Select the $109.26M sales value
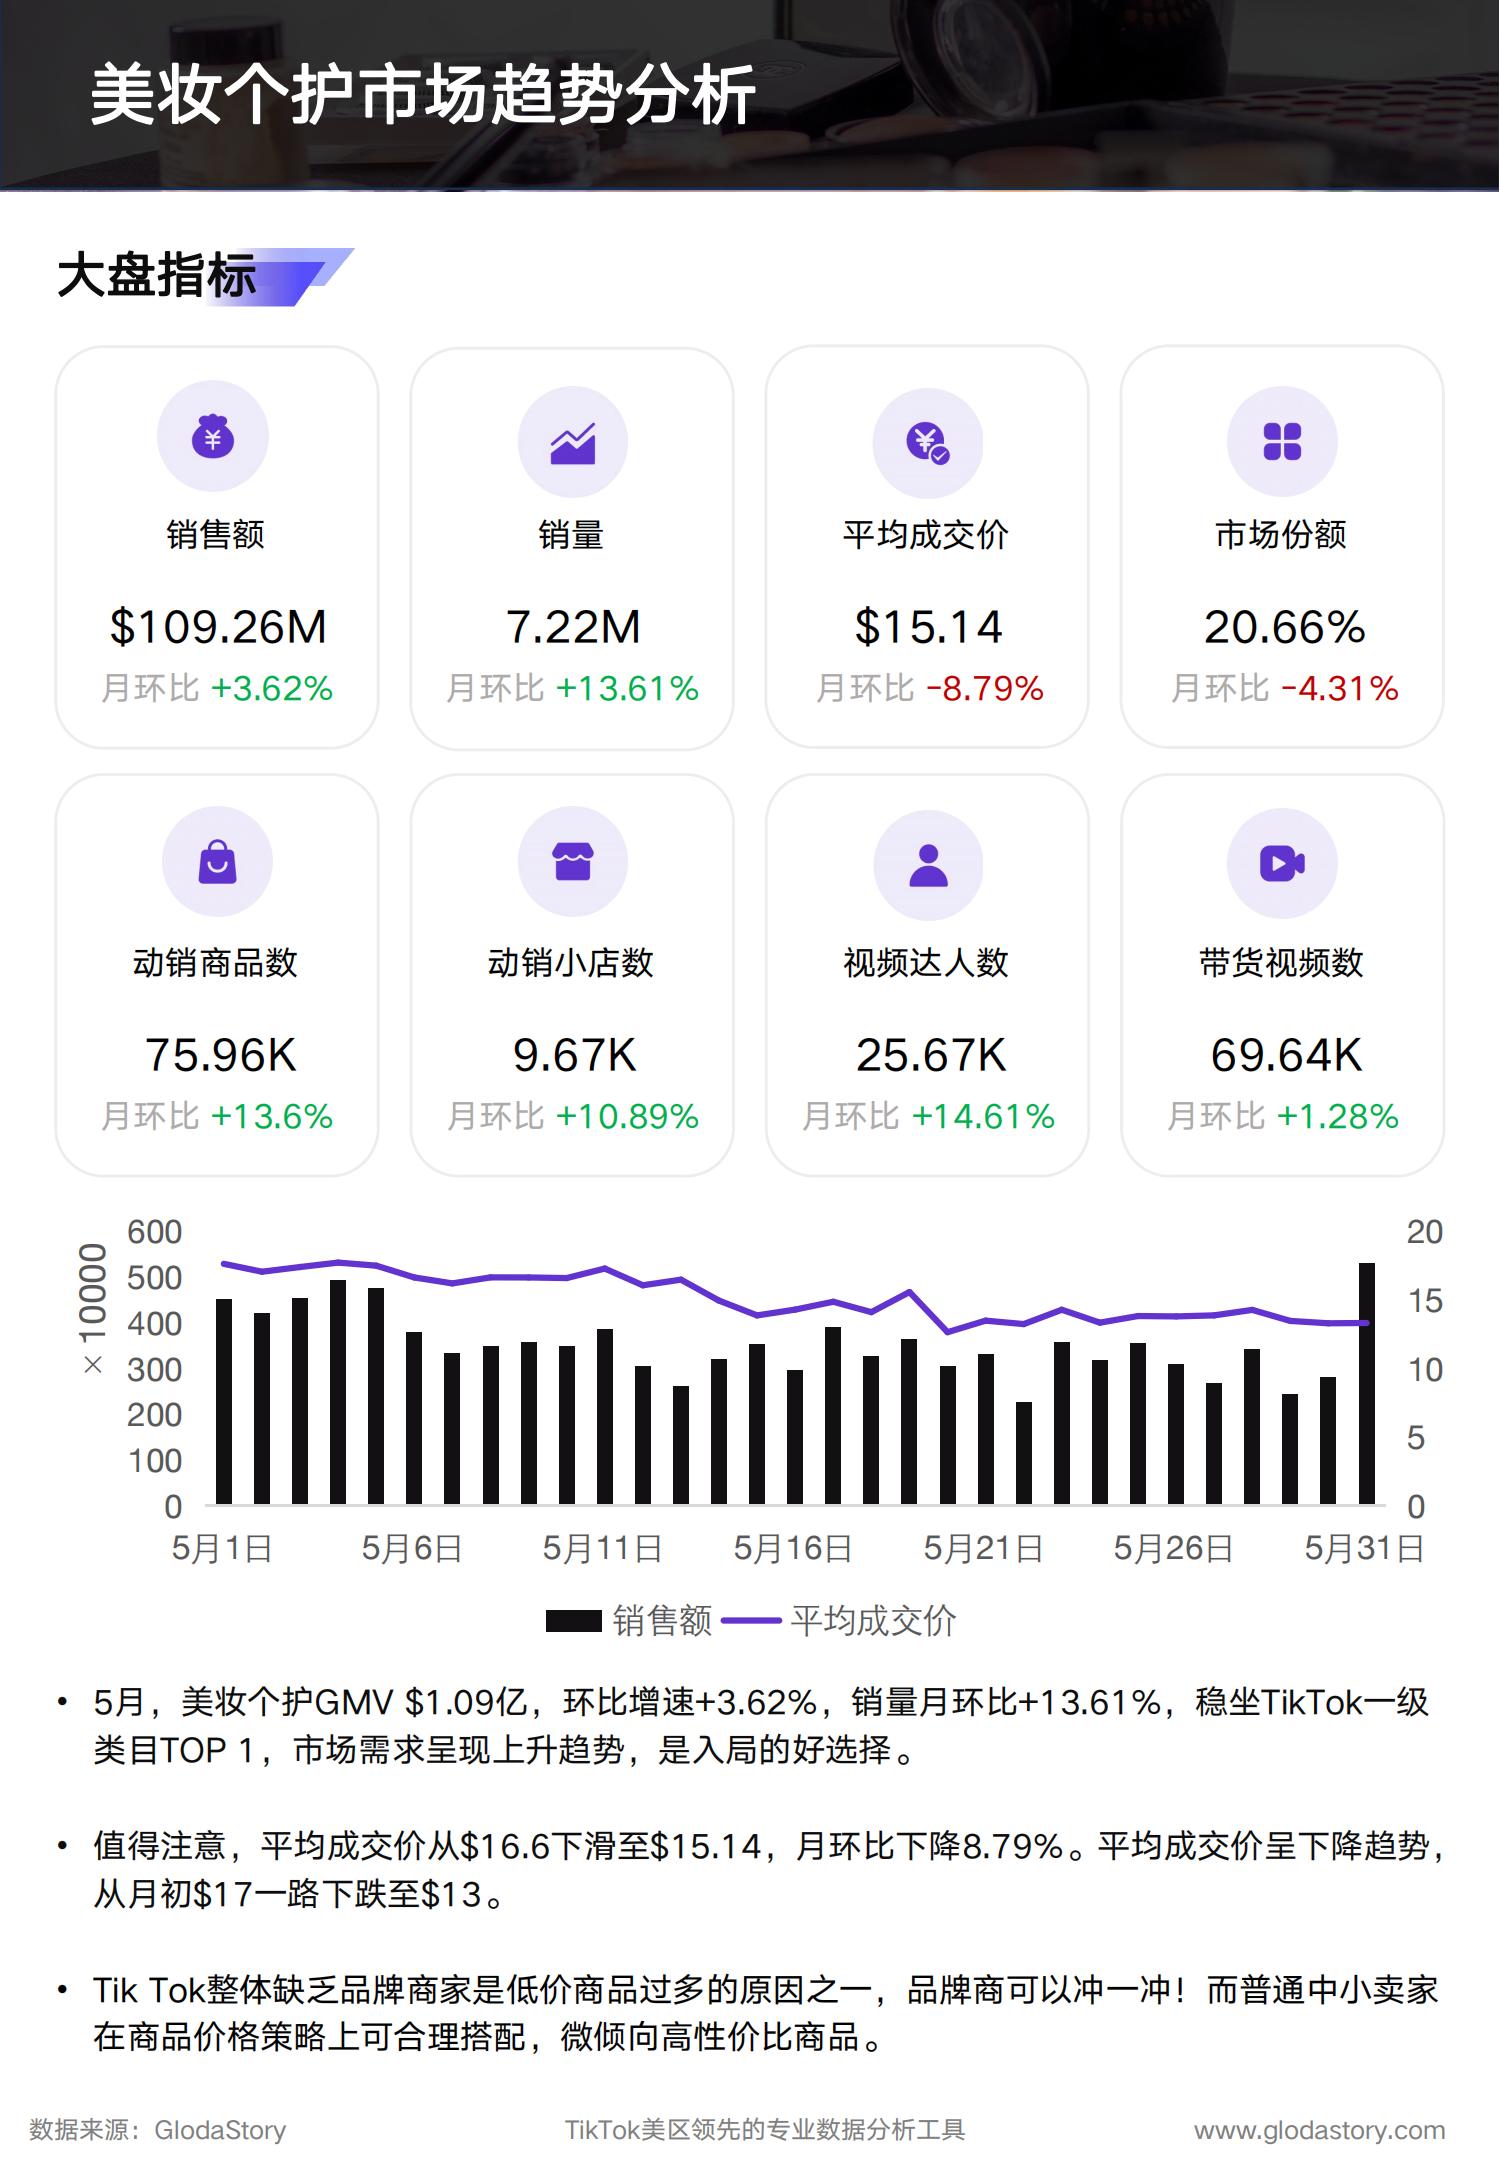The height and width of the screenshot is (2167, 1500). pyautogui.click(x=218, y=627)
